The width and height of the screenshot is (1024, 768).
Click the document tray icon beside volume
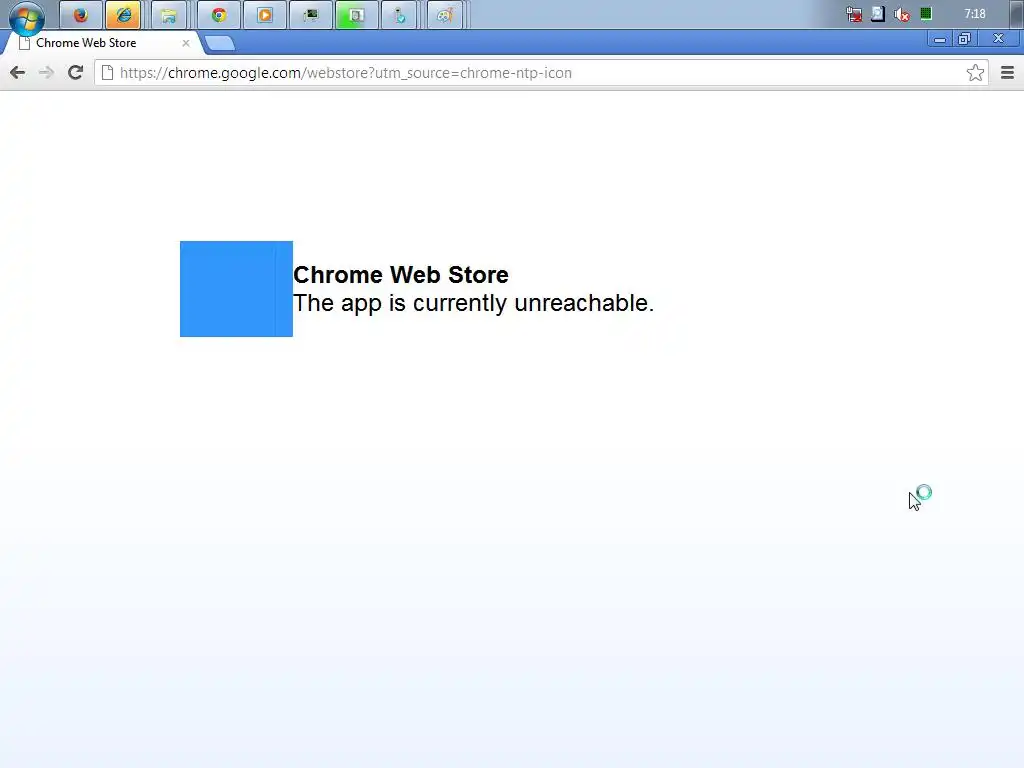coord(878,14)
